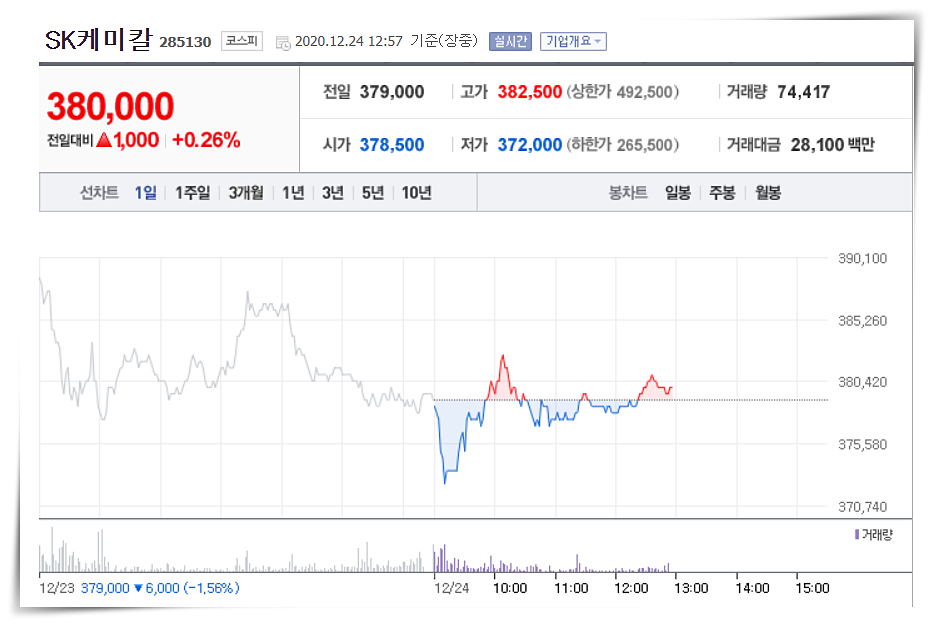Click the trading value 28,100 백만
Screen dimensions: 934x627
pyautogui.click(x=832, y=145)
